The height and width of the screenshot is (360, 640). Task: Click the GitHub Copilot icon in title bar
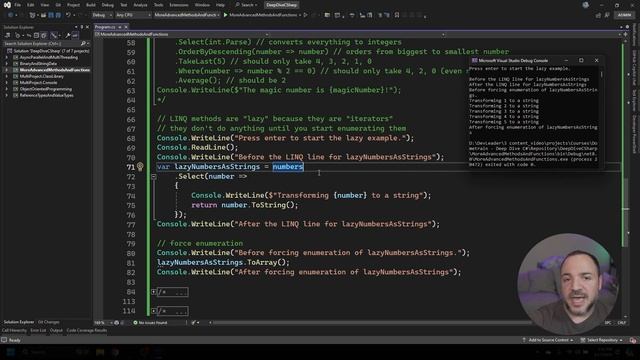coord(586,5)
